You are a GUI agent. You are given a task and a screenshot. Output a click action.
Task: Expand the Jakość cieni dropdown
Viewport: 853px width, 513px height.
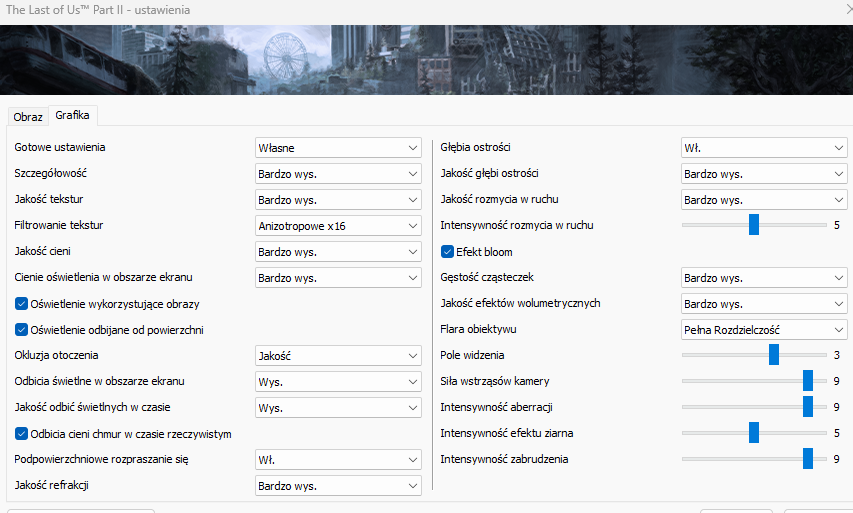(x=338, y=251)
